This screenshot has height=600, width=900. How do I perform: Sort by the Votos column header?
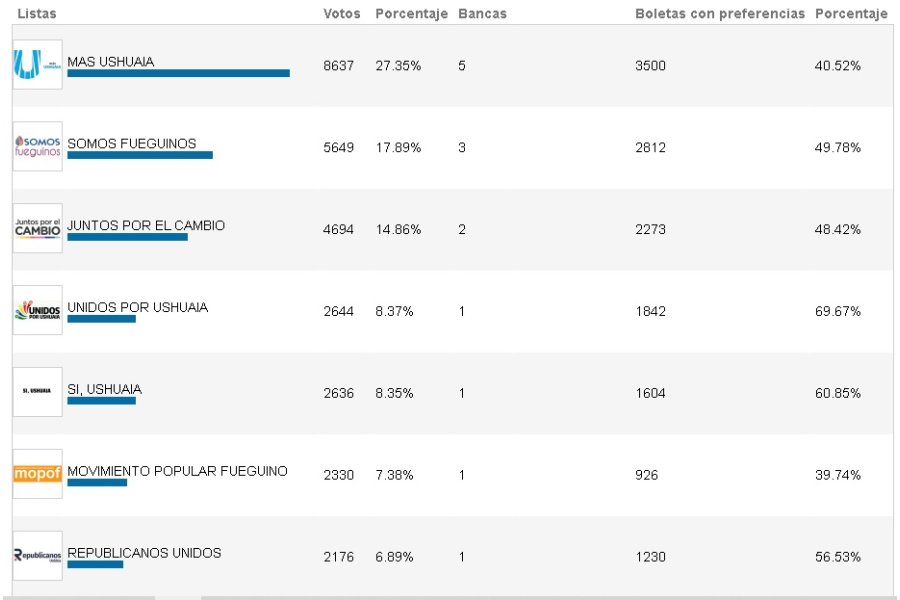342,14
